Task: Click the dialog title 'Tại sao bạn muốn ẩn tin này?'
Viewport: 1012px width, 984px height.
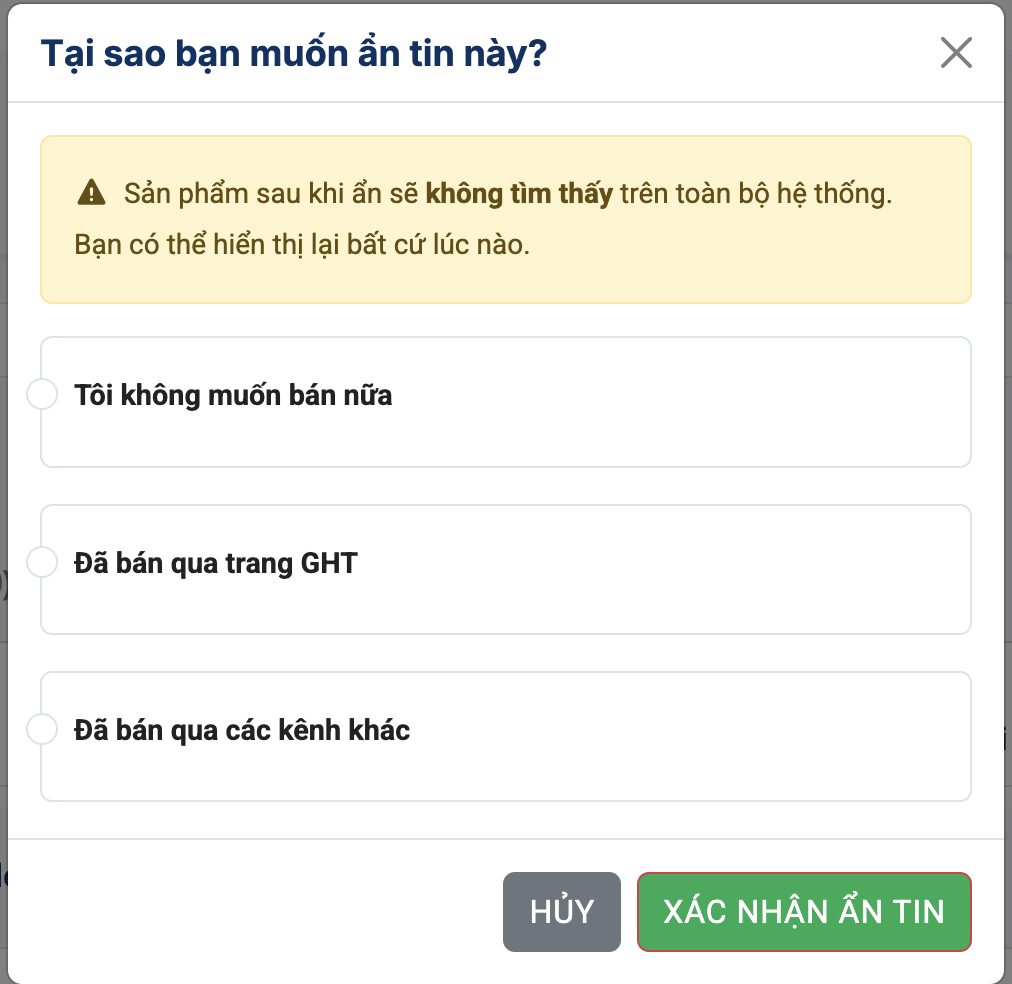Action: click(x=294, y=53)
